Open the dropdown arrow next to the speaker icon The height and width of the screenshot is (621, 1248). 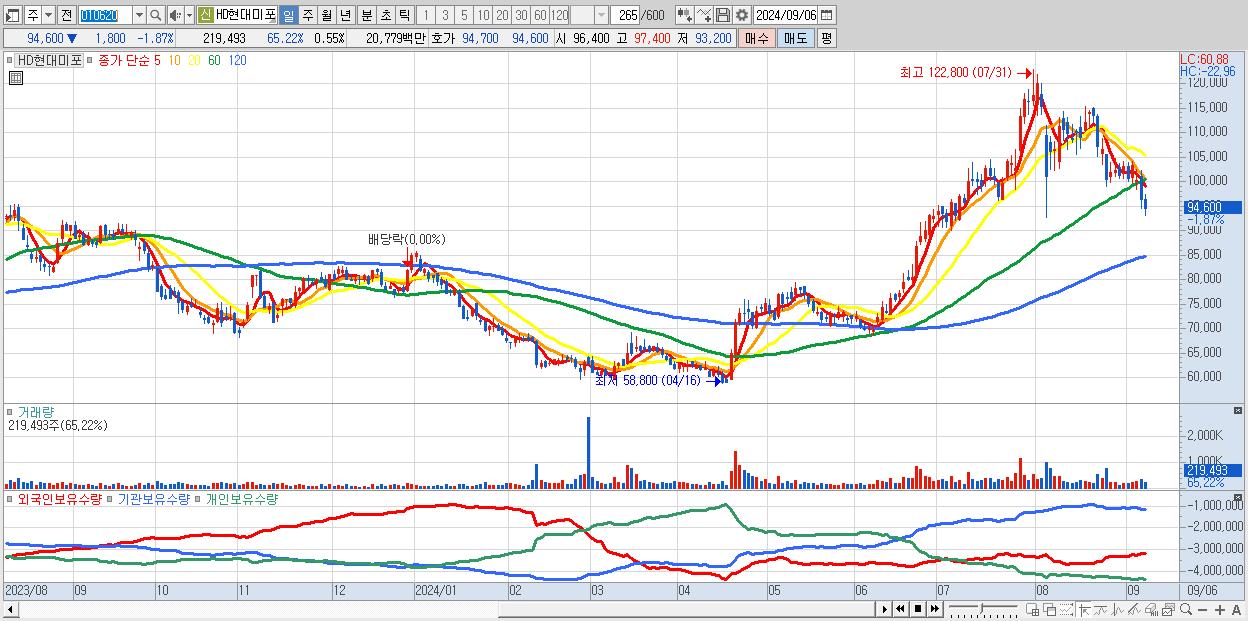click(189, 15)
